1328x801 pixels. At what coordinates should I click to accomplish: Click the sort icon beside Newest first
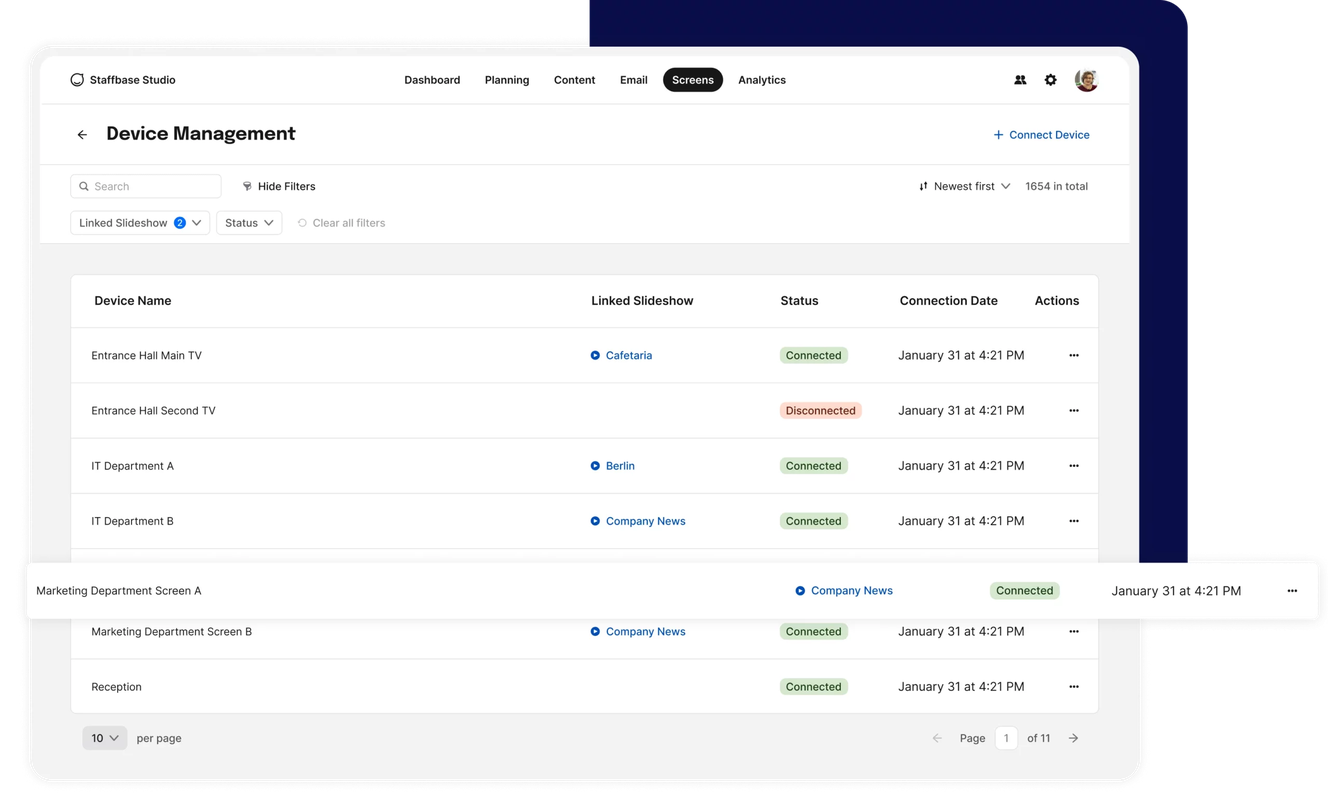[x=922, y=186]
